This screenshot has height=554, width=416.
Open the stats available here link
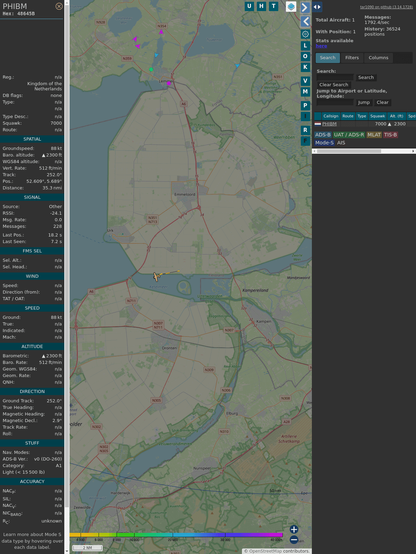pos(321,46)
